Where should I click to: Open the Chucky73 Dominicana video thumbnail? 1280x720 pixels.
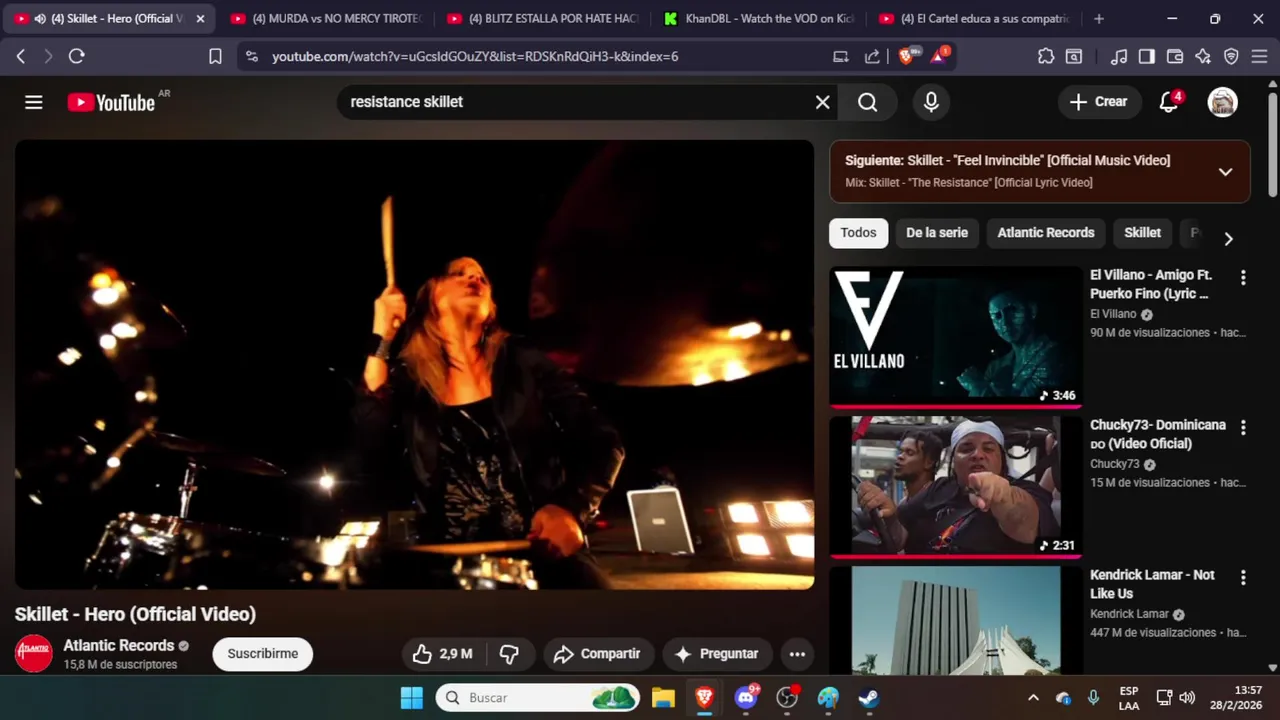coord(956,487)
